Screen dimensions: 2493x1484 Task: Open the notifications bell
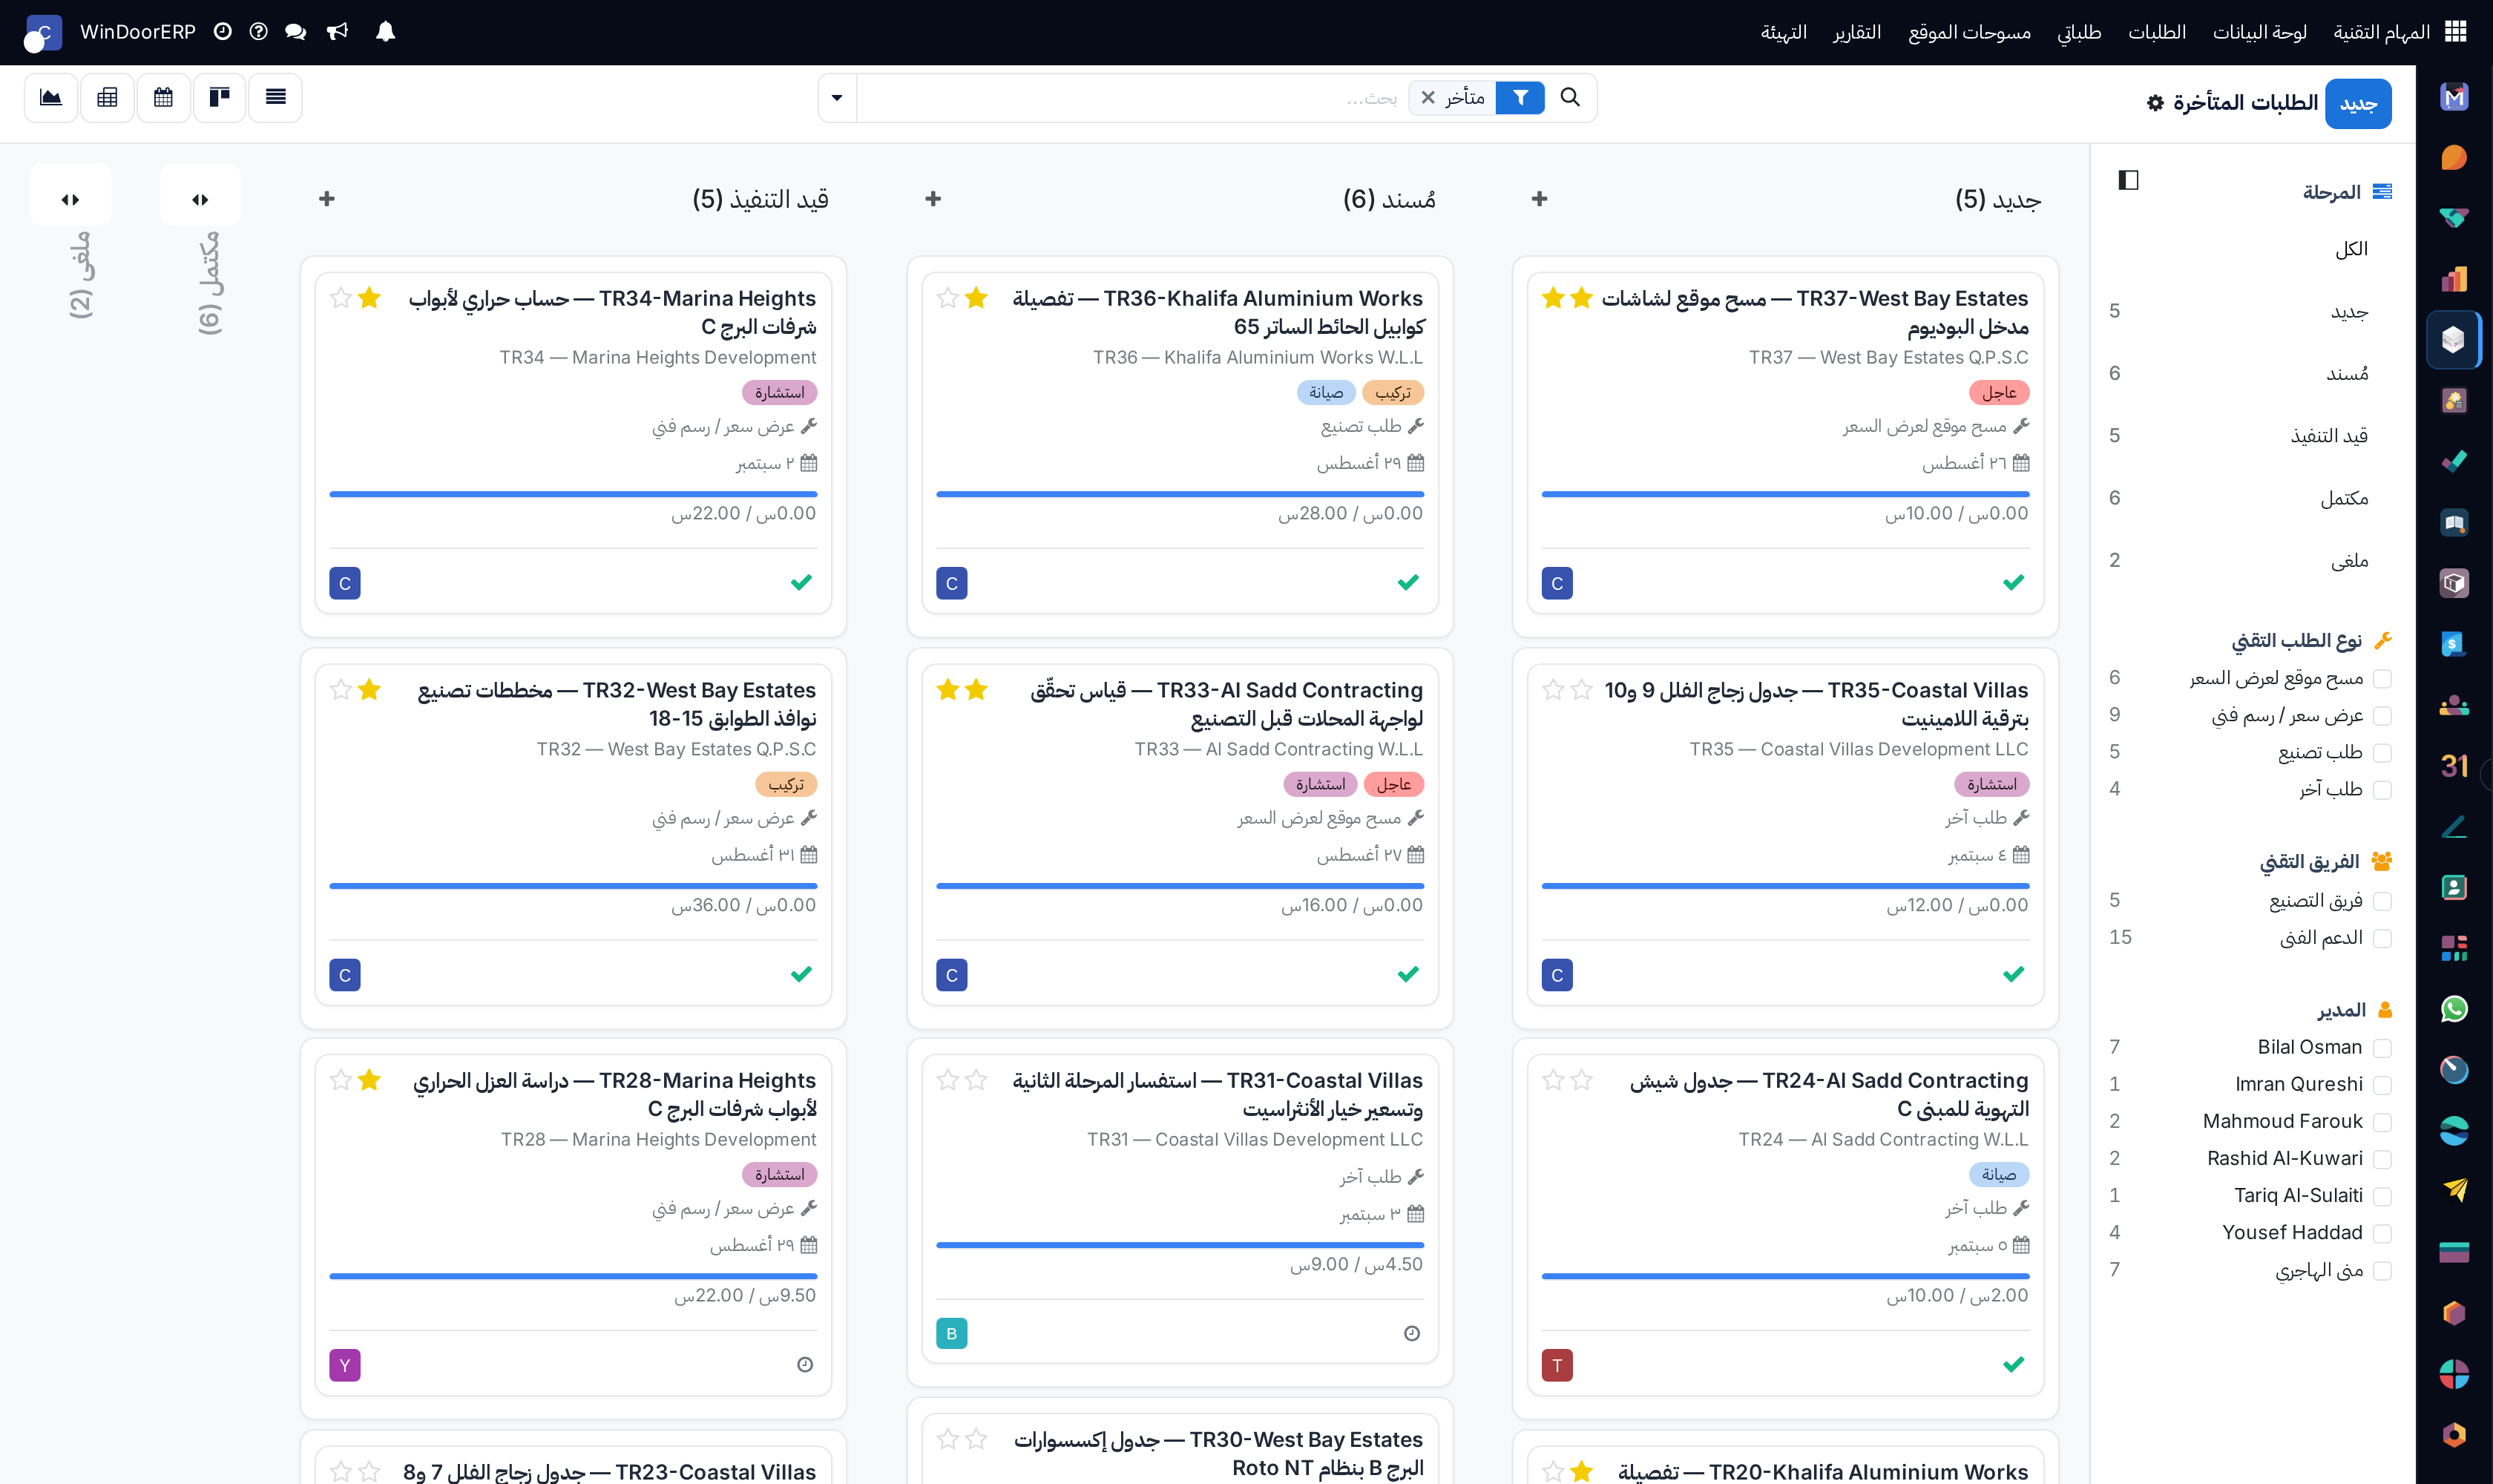click(385, 32)
